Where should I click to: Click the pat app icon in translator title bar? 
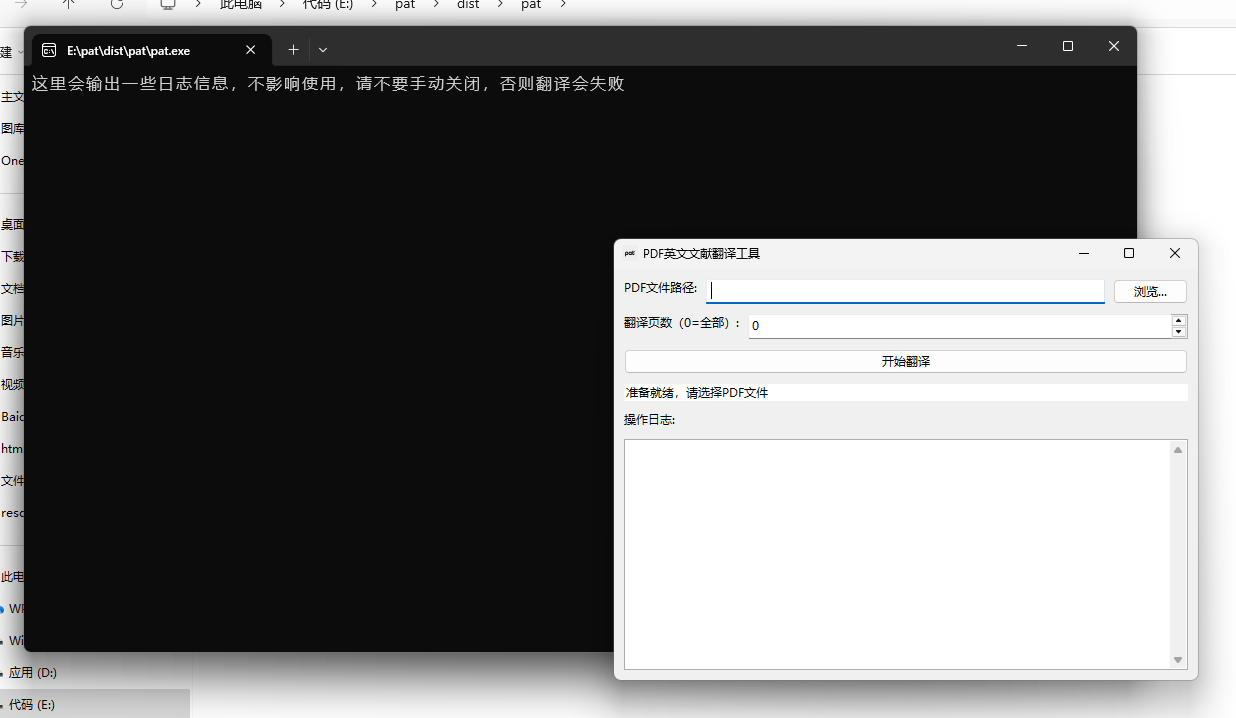pos(630,254)
